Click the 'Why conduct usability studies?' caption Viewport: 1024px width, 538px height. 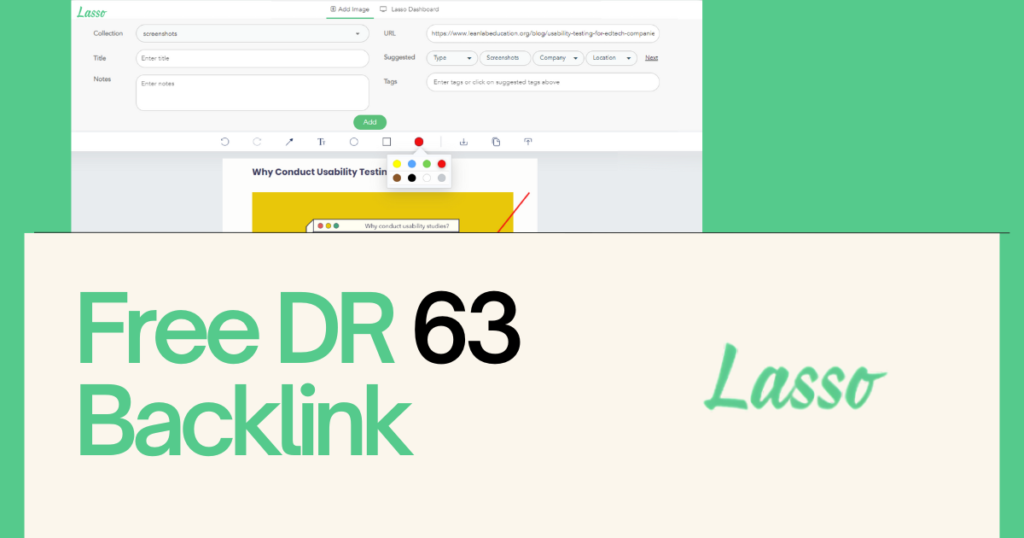pyautogui.click(x=406, y=226)
